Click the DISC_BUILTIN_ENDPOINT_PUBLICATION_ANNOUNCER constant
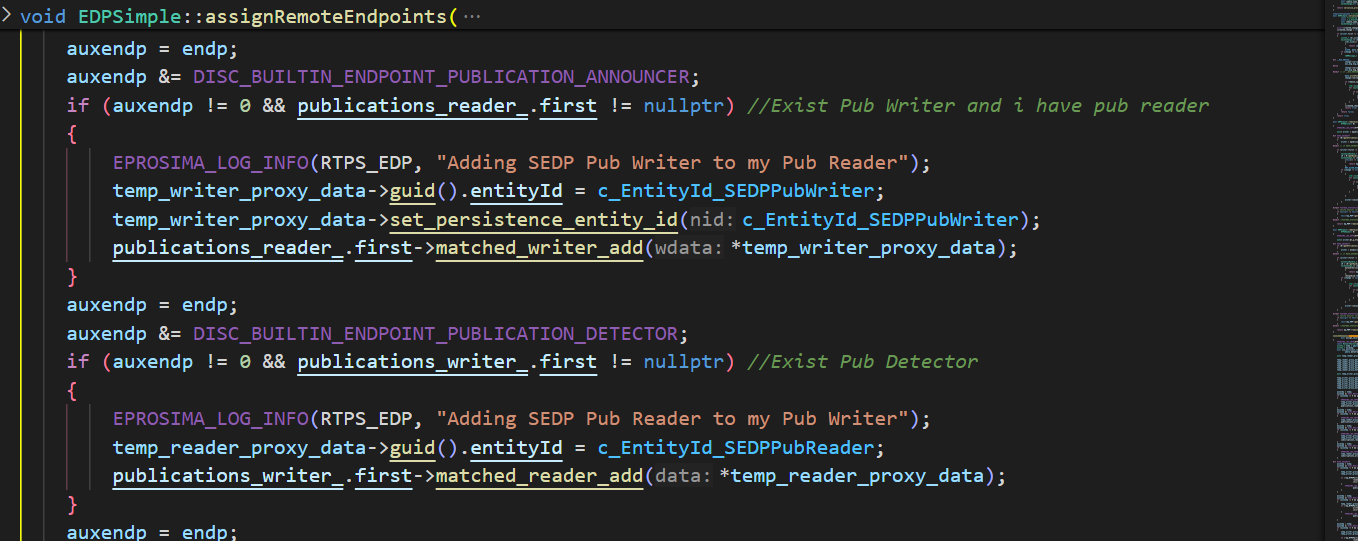 pos(441,77)
